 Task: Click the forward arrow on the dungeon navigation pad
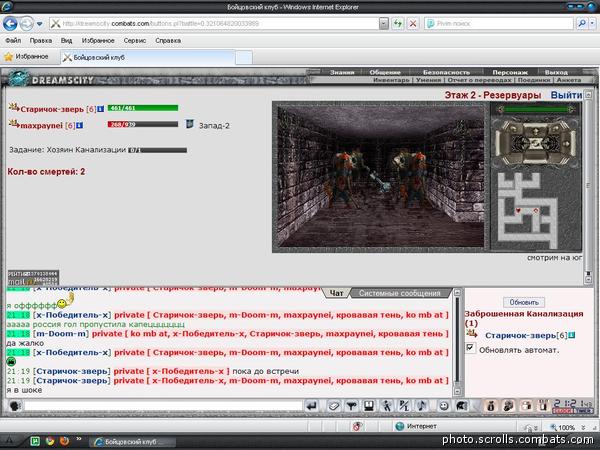[x=536, y=130]
